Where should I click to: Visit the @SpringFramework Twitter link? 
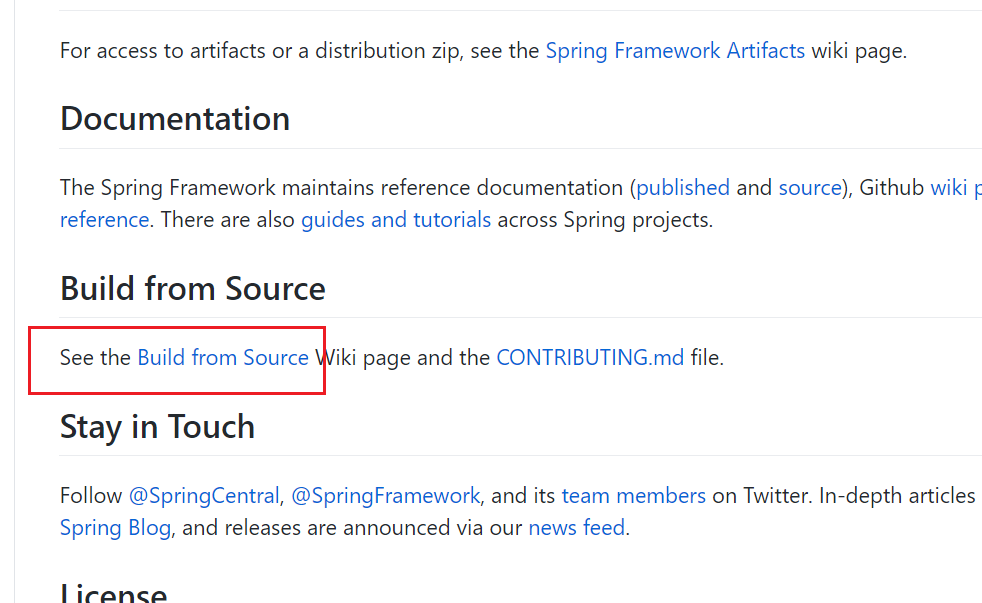tap(386, 496)
